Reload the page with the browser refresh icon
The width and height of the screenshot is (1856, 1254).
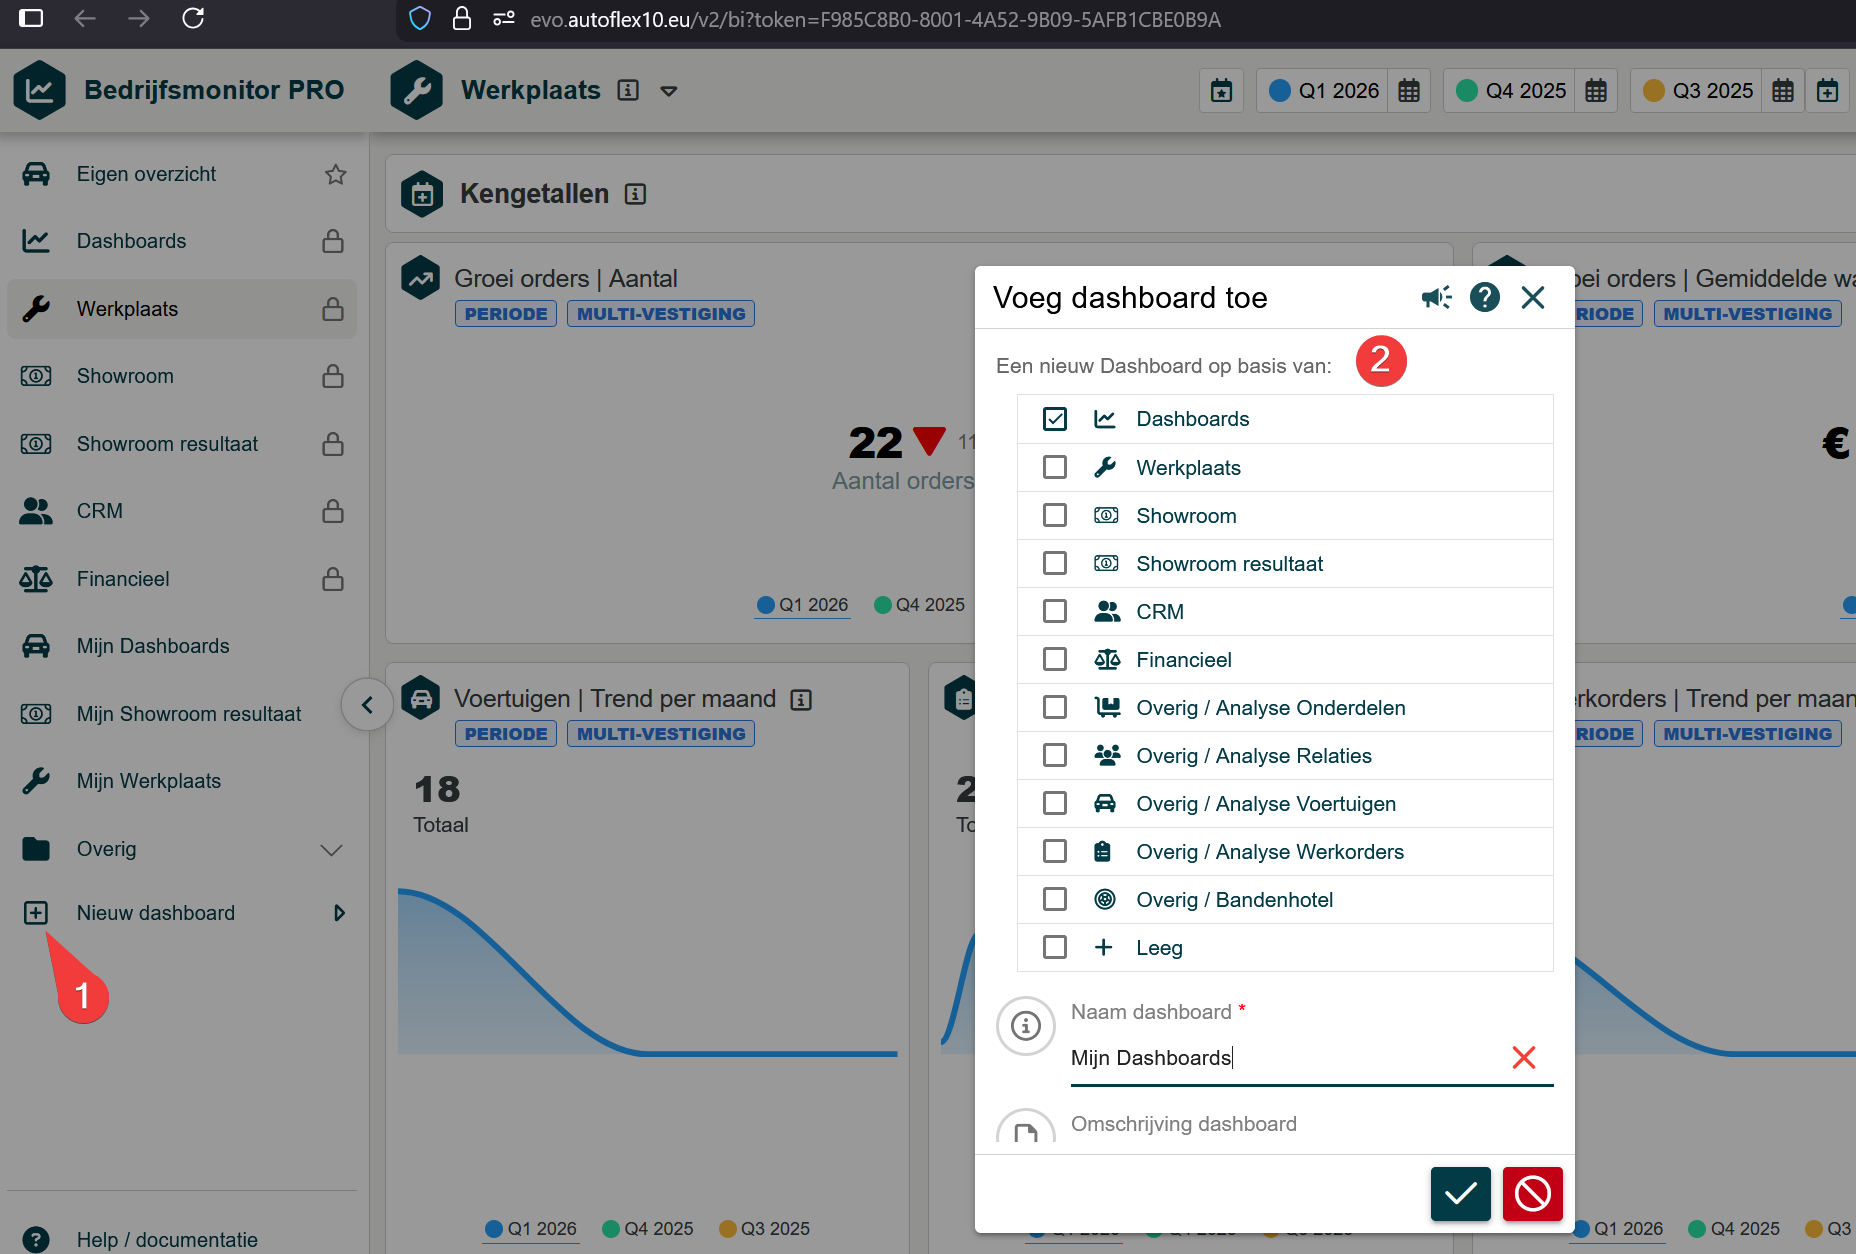tap(193, 19)
